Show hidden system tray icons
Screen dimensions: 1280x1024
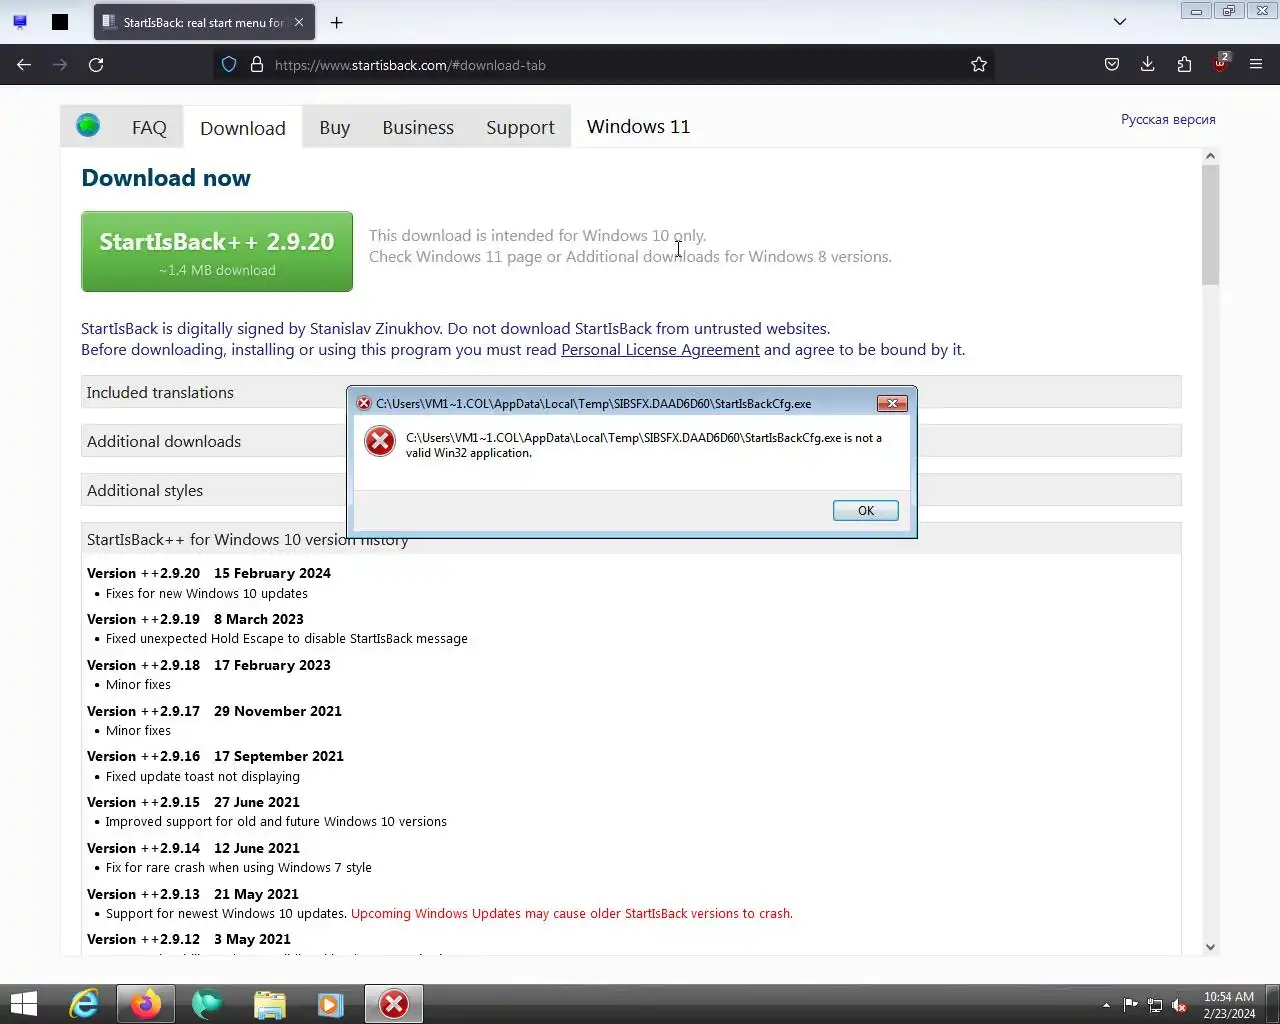pos(1106,1005)
